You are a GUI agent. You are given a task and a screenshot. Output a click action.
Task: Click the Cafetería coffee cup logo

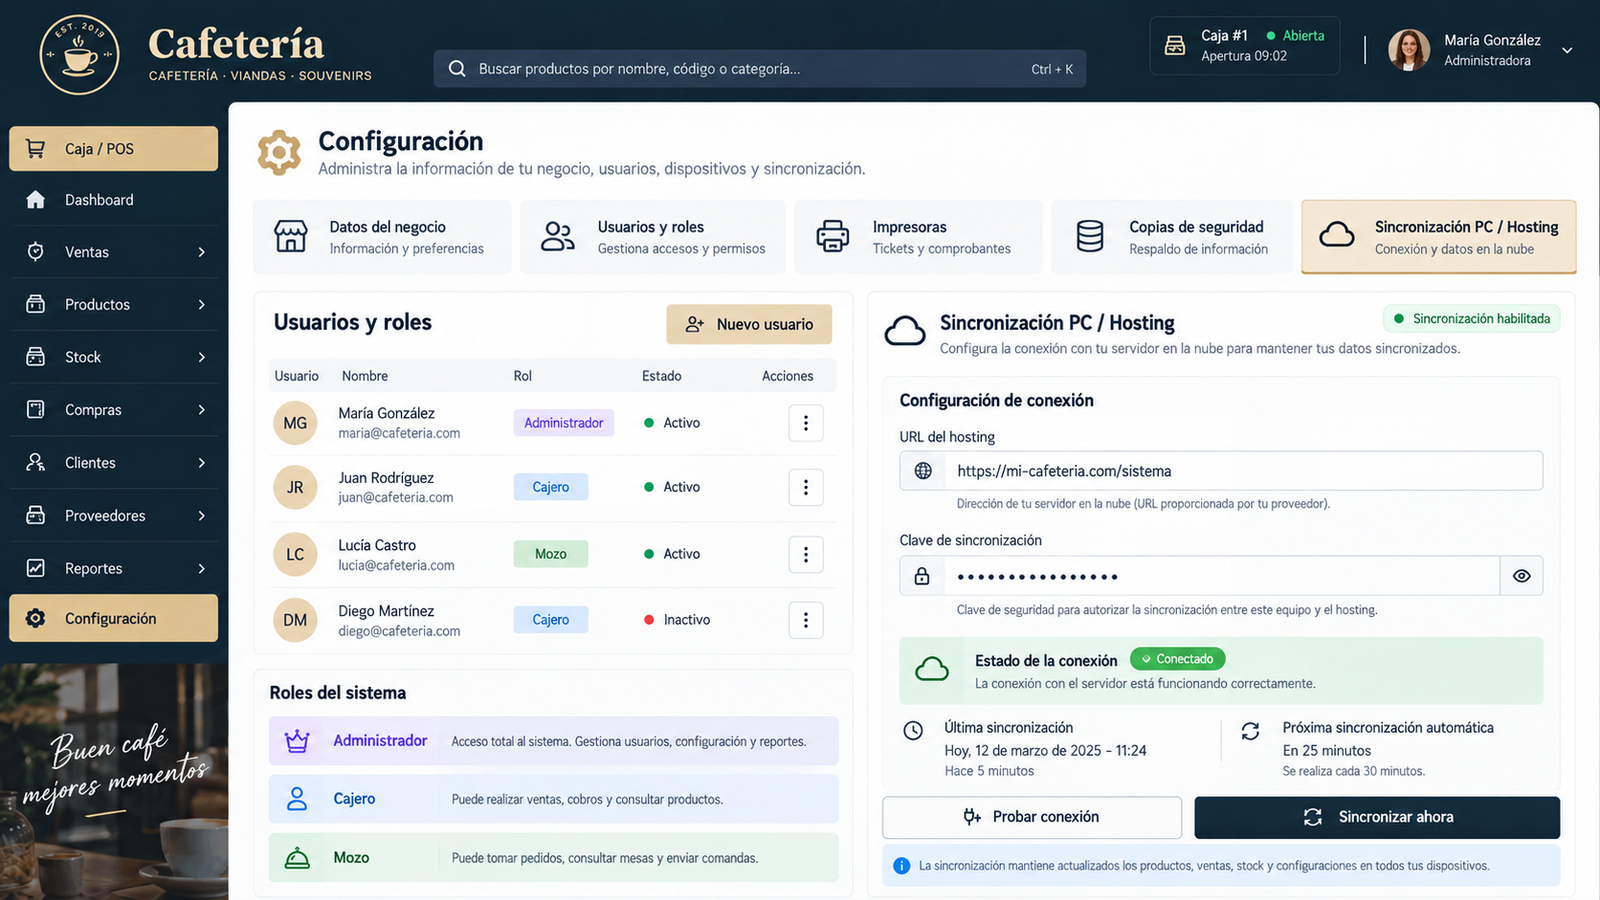tap(79, 55)
